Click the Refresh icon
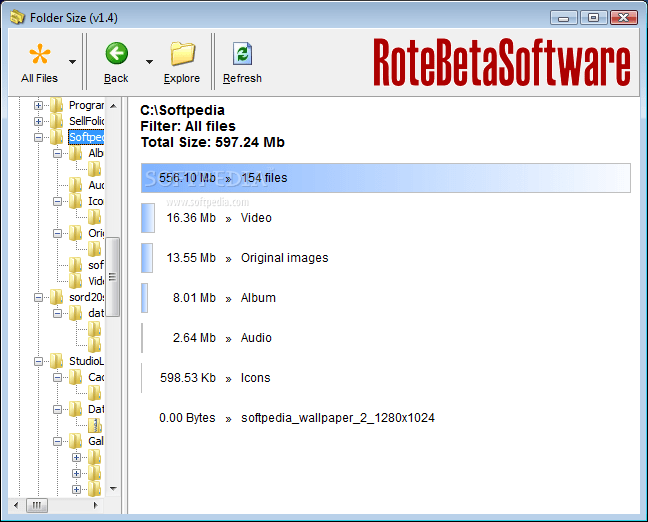 pyautogui.click(x=242, y=54)
